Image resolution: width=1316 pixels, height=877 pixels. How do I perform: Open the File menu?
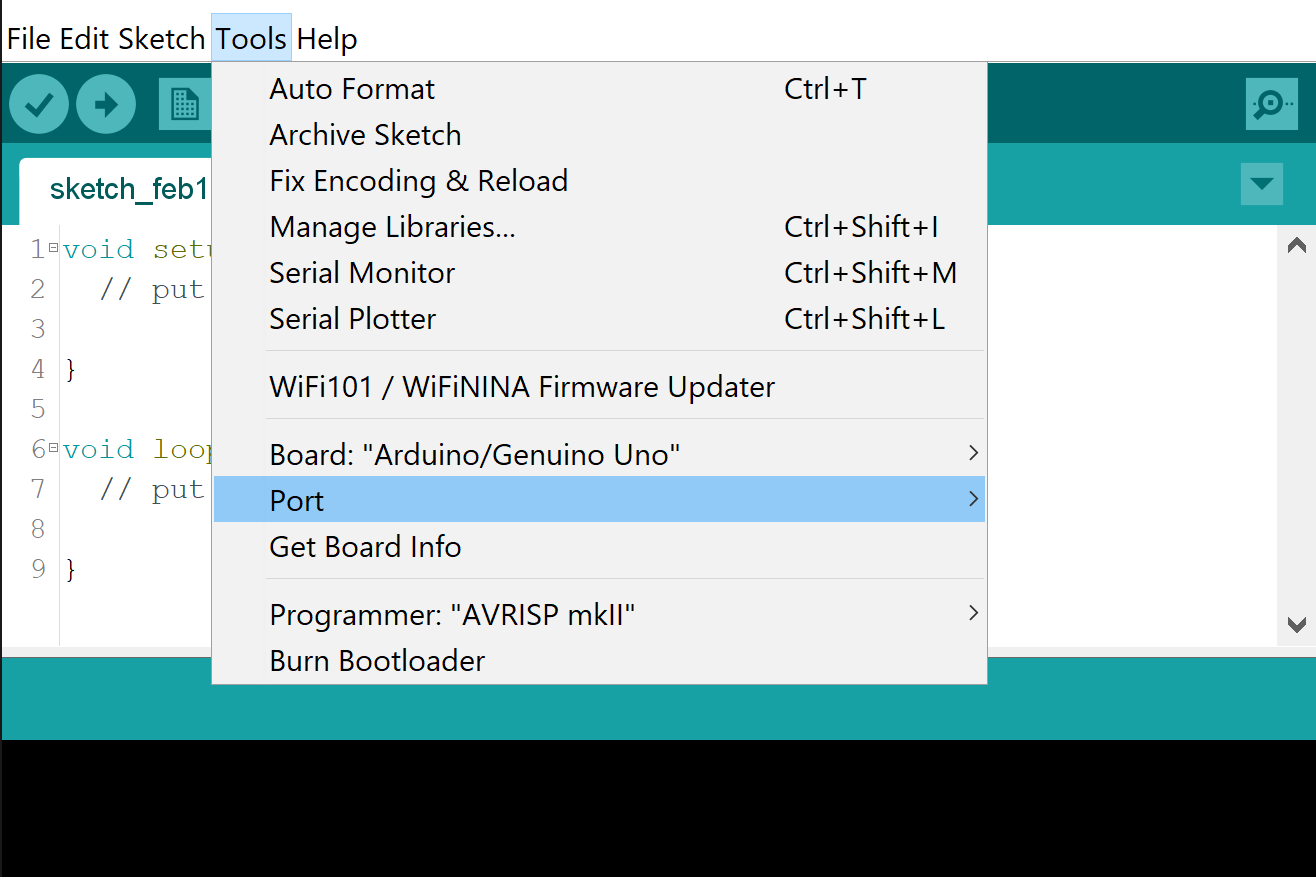click(x=28, y=40)
